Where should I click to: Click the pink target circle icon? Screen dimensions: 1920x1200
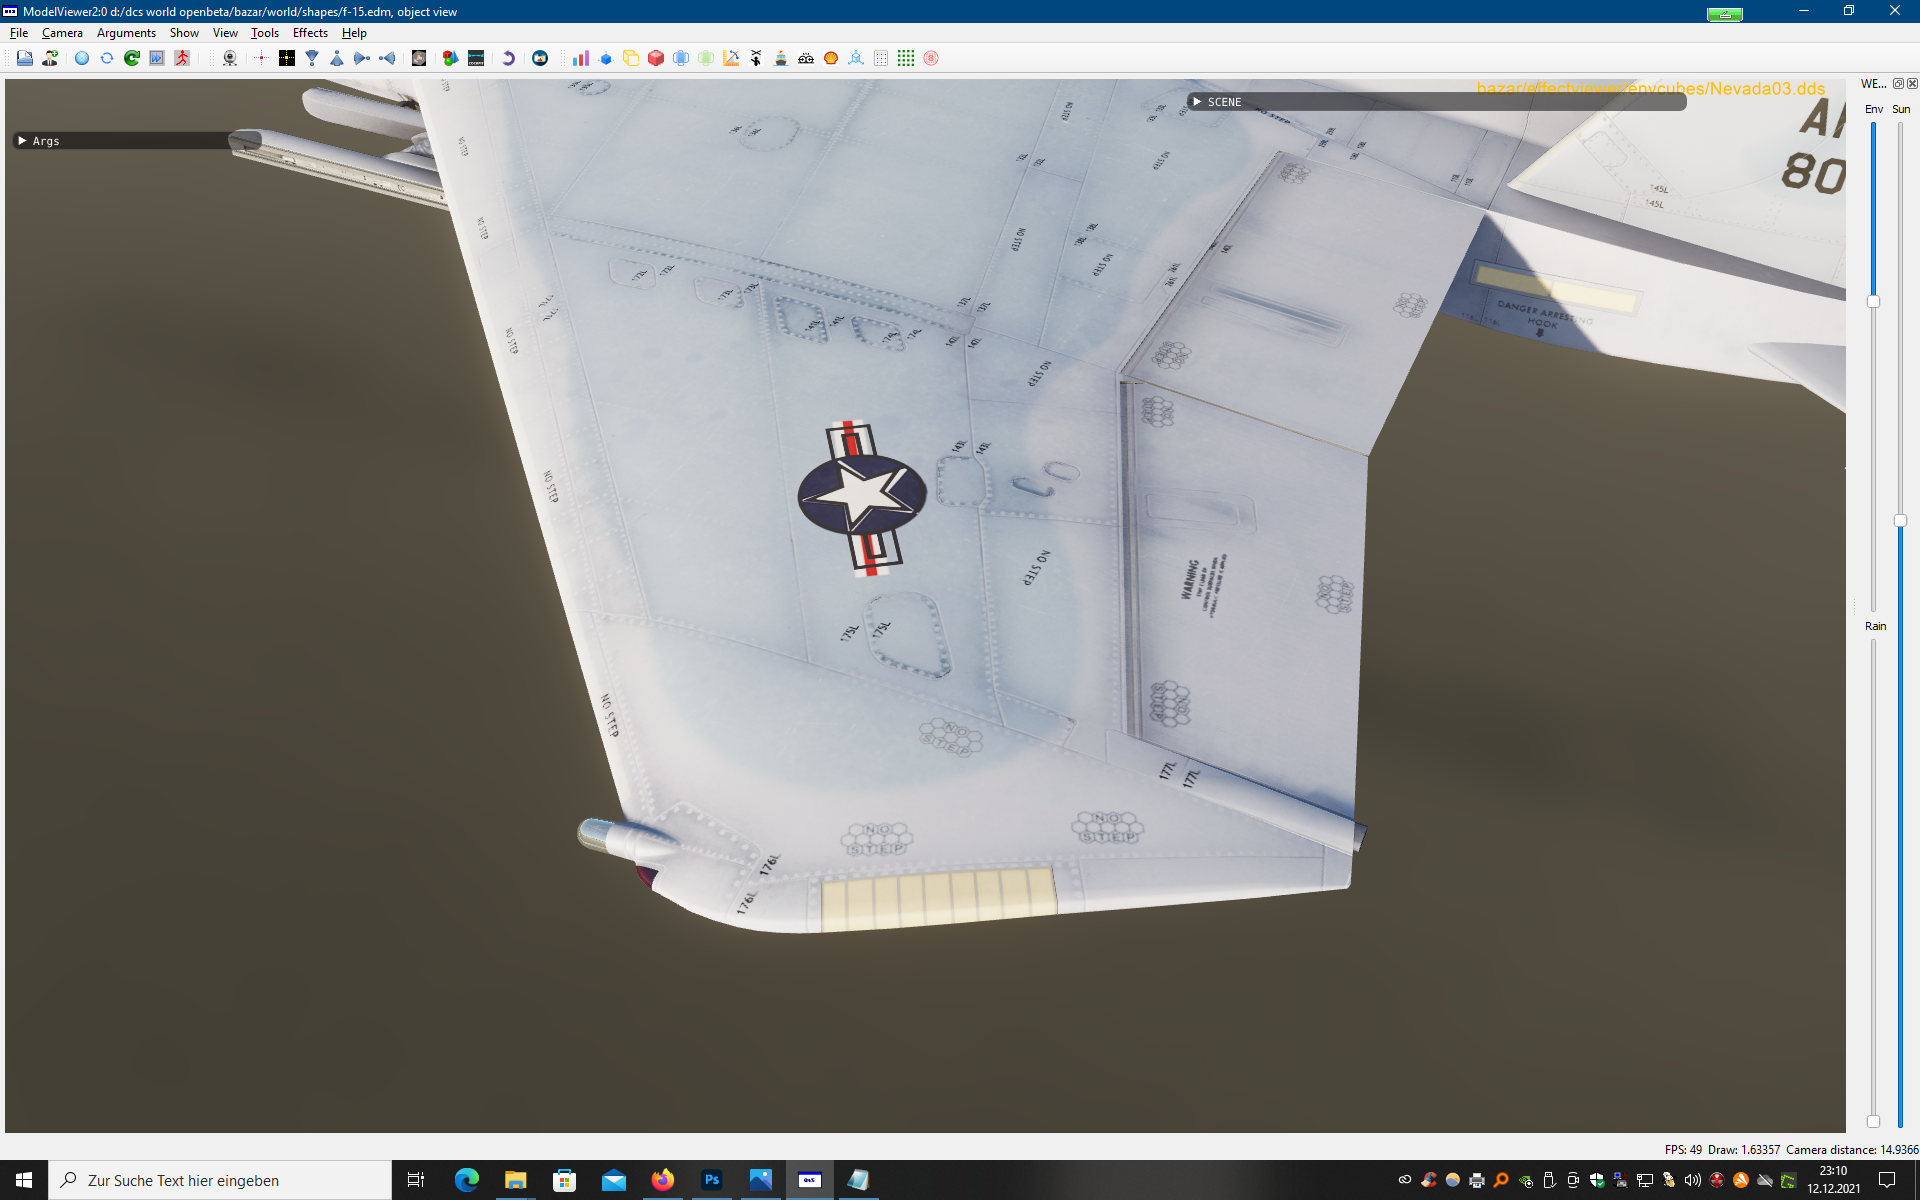pyautogui.click(x=931, y=58)
